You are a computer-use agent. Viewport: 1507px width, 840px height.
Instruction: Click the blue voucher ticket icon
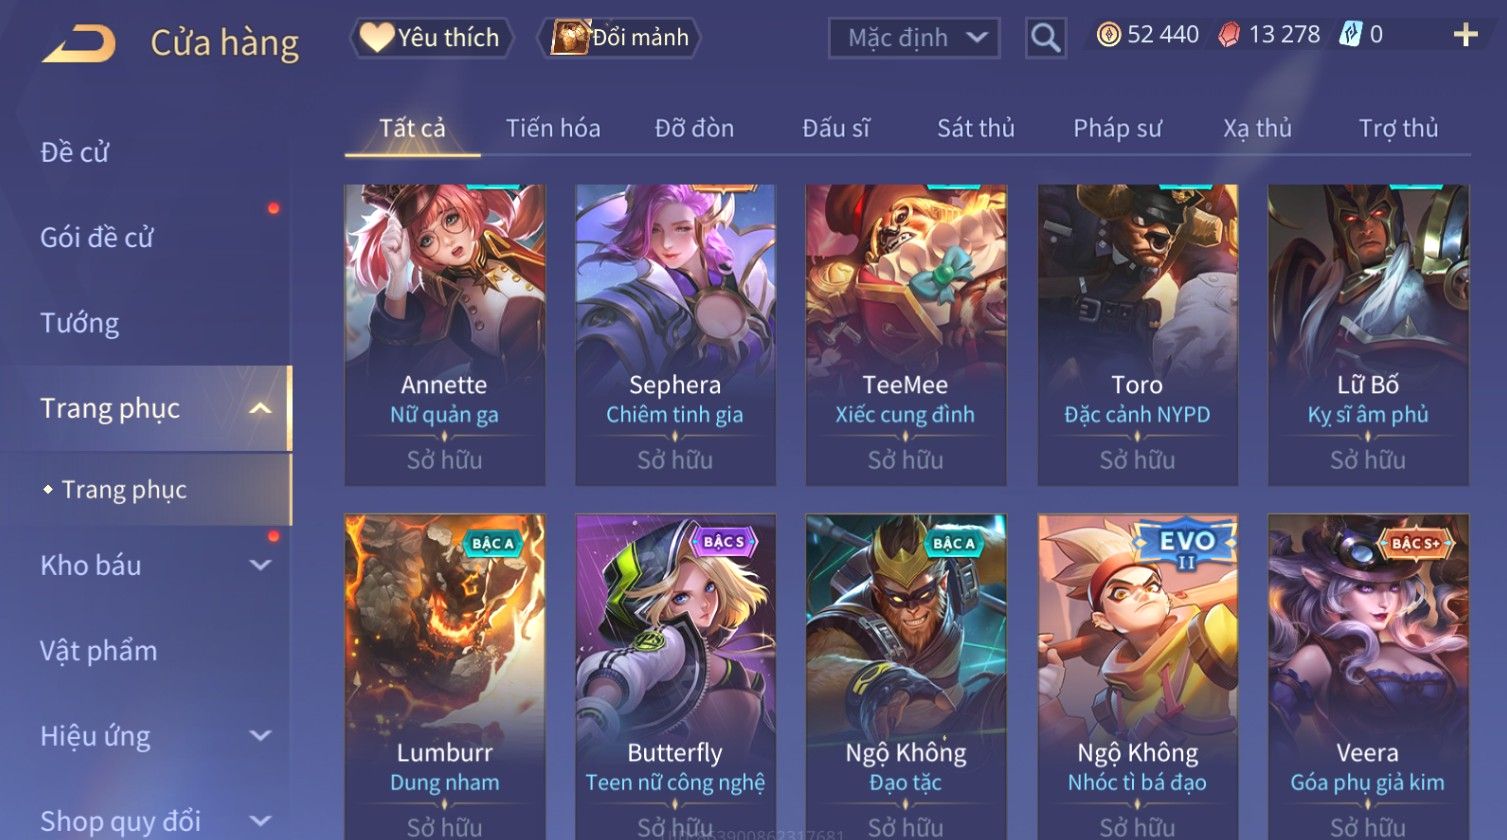click(x=1350, y=35)
